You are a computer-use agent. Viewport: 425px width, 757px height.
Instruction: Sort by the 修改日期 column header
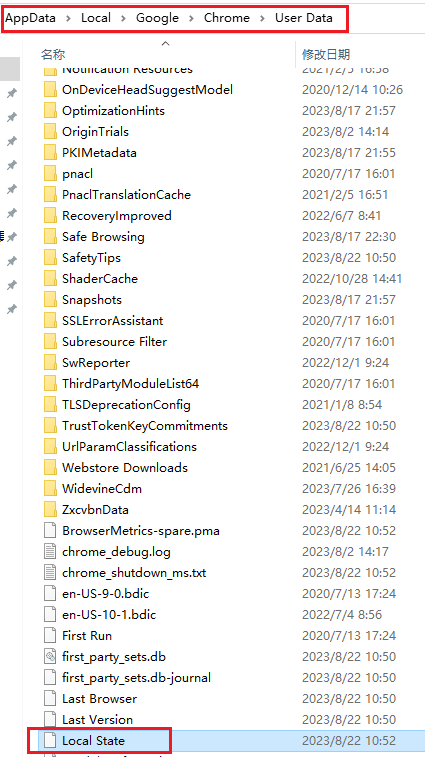[326, 54]
